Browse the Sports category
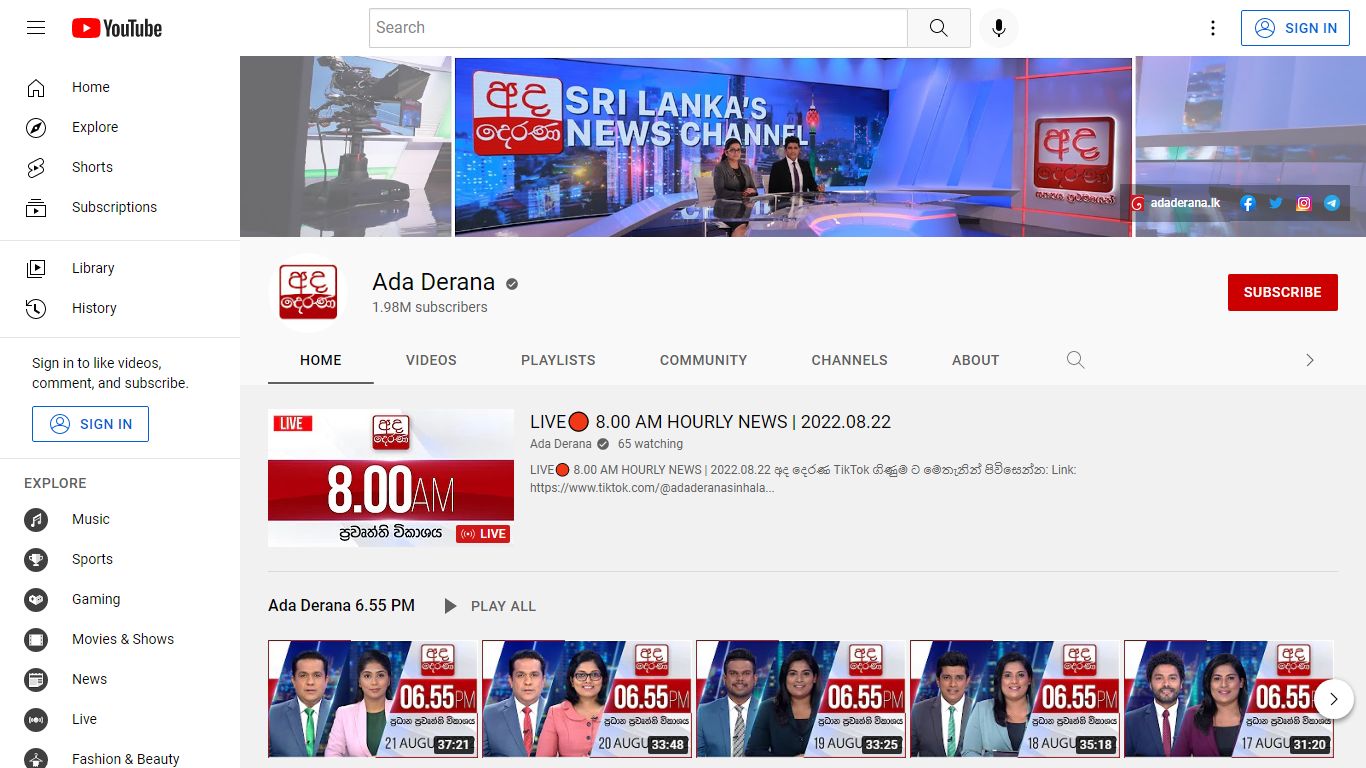The height and width of the screenshot is (768, 1366). [x=120, y=559]
